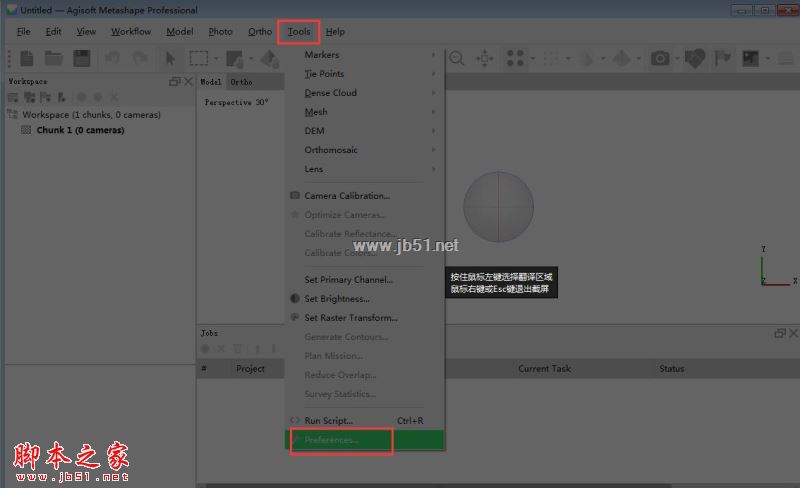Click the Remove X icon in Workspace toolbar
This screenshot has height=488, width=800.
(114, 97)
